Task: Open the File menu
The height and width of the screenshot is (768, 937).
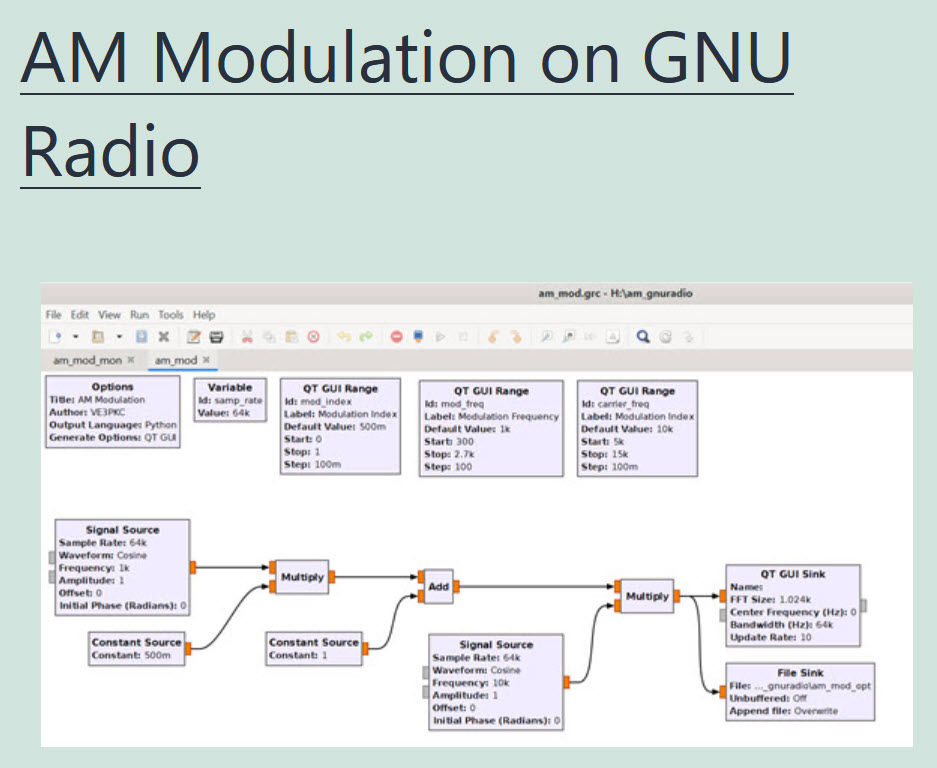Action: point(53,315)
